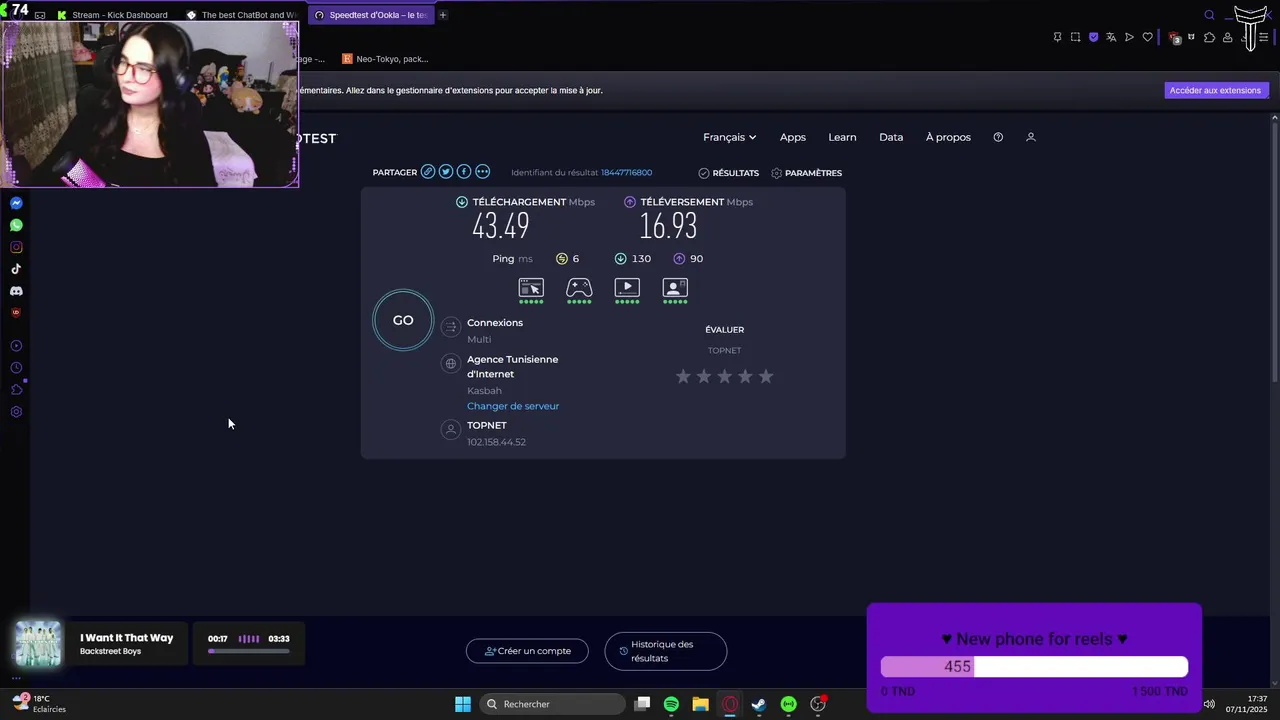This screenshot has width=1280, height=720.
Task: Click the result ID 18447716800
Action: coord(626,173)
